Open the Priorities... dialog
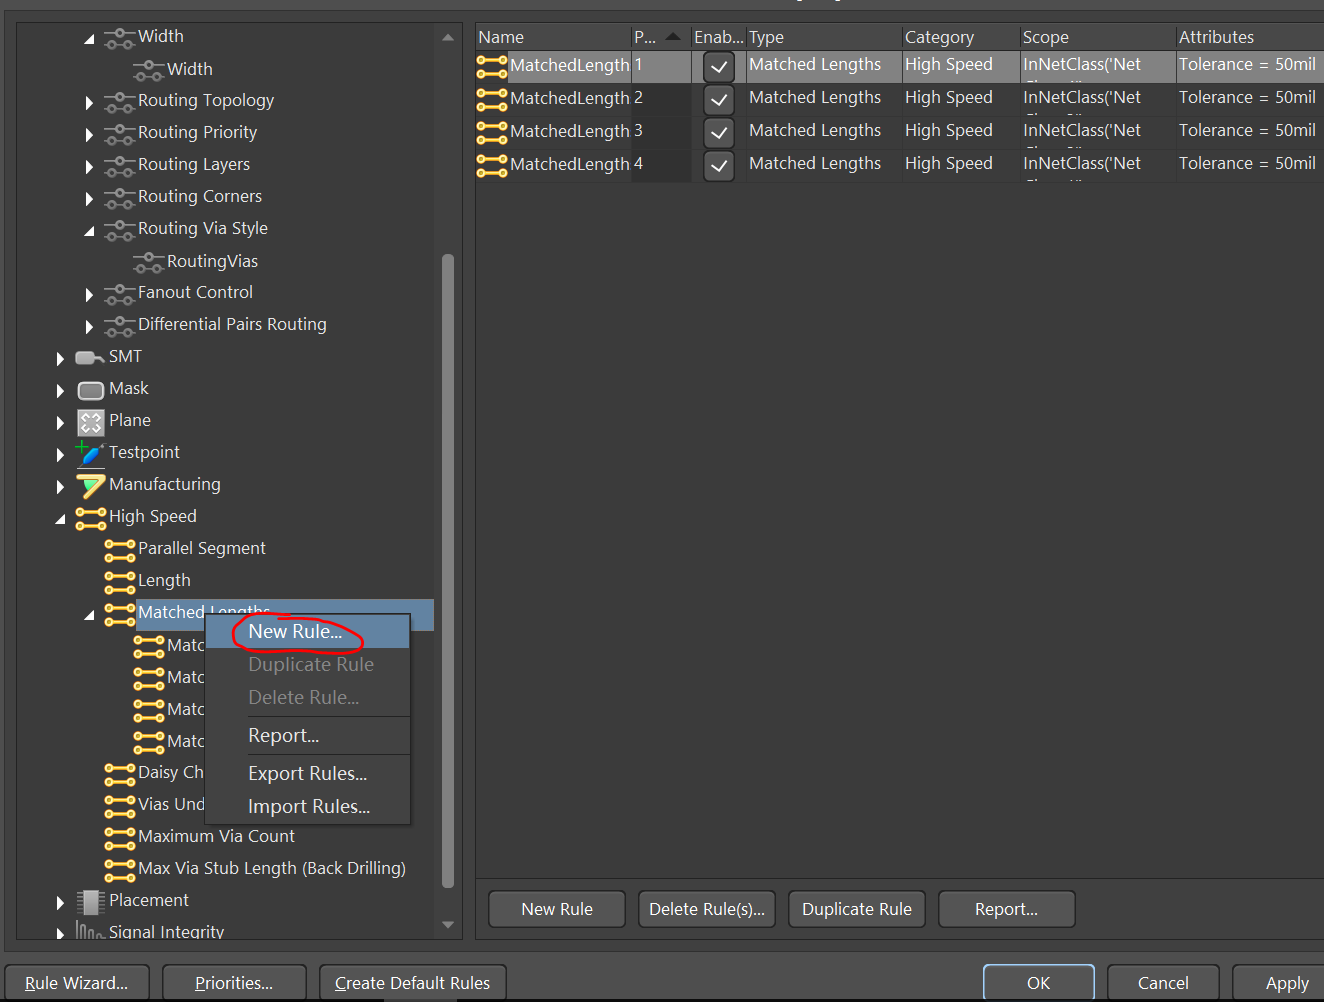 click(234, 983)
